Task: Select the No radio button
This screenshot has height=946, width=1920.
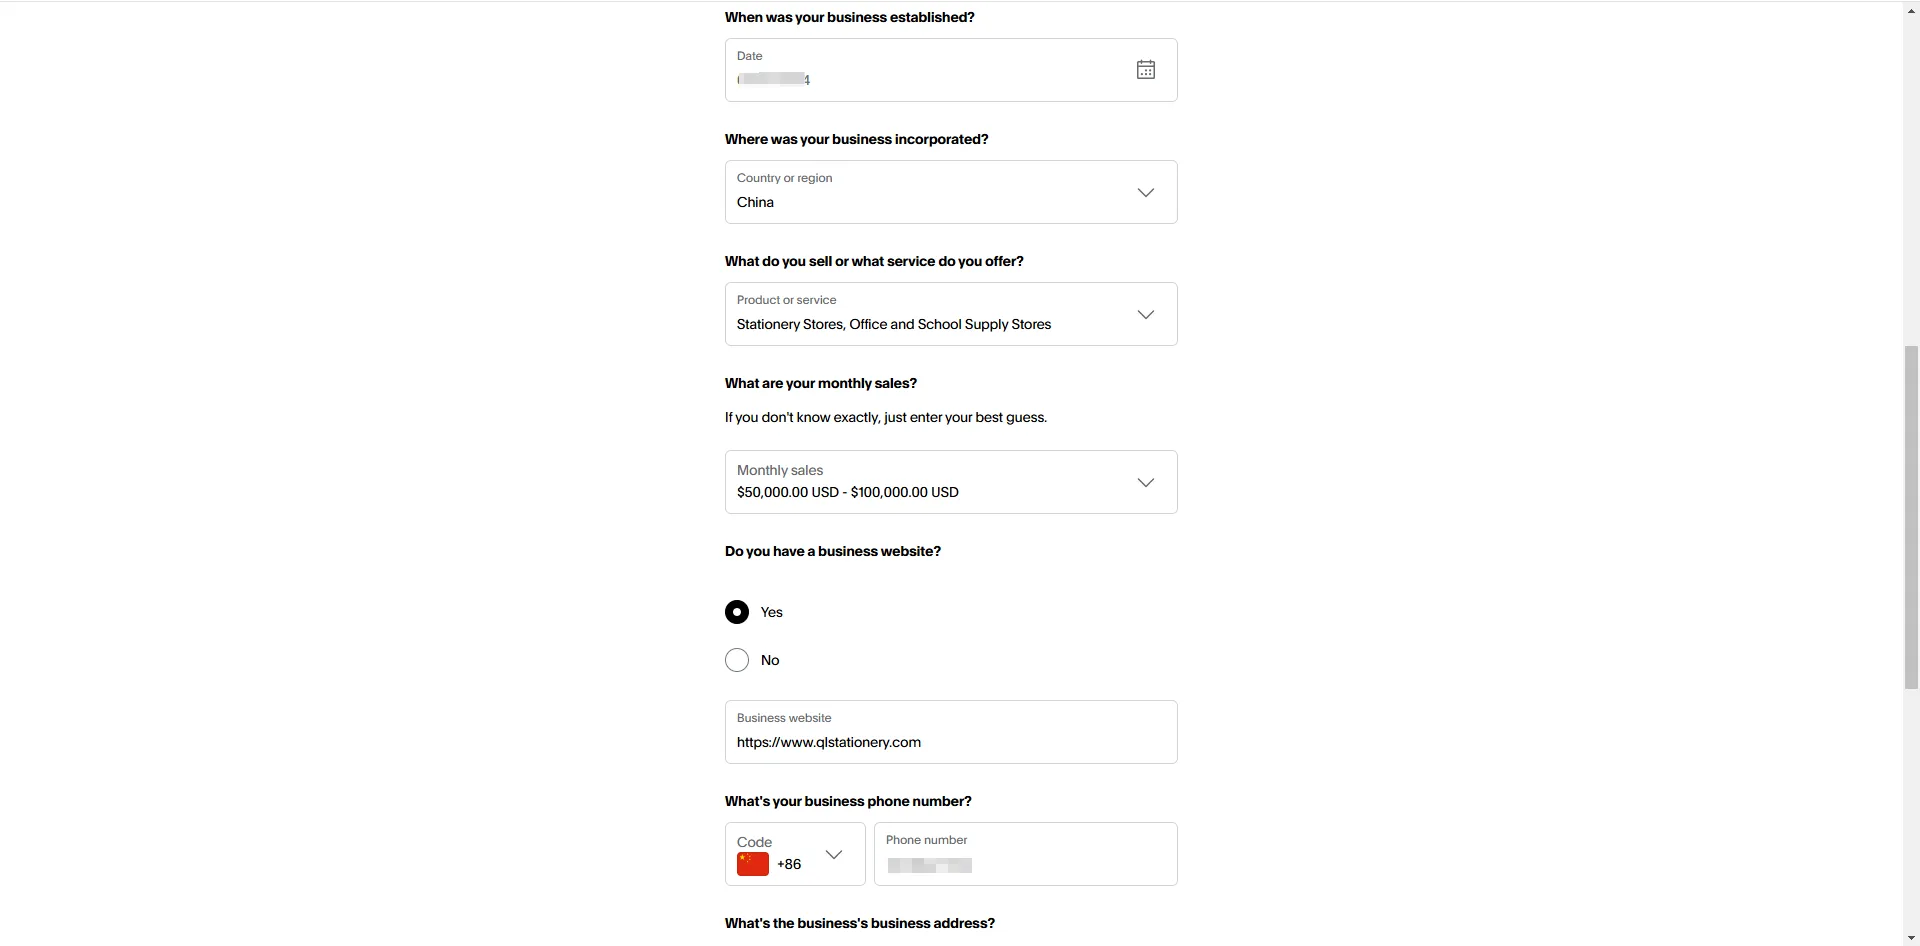Action: 737,660
